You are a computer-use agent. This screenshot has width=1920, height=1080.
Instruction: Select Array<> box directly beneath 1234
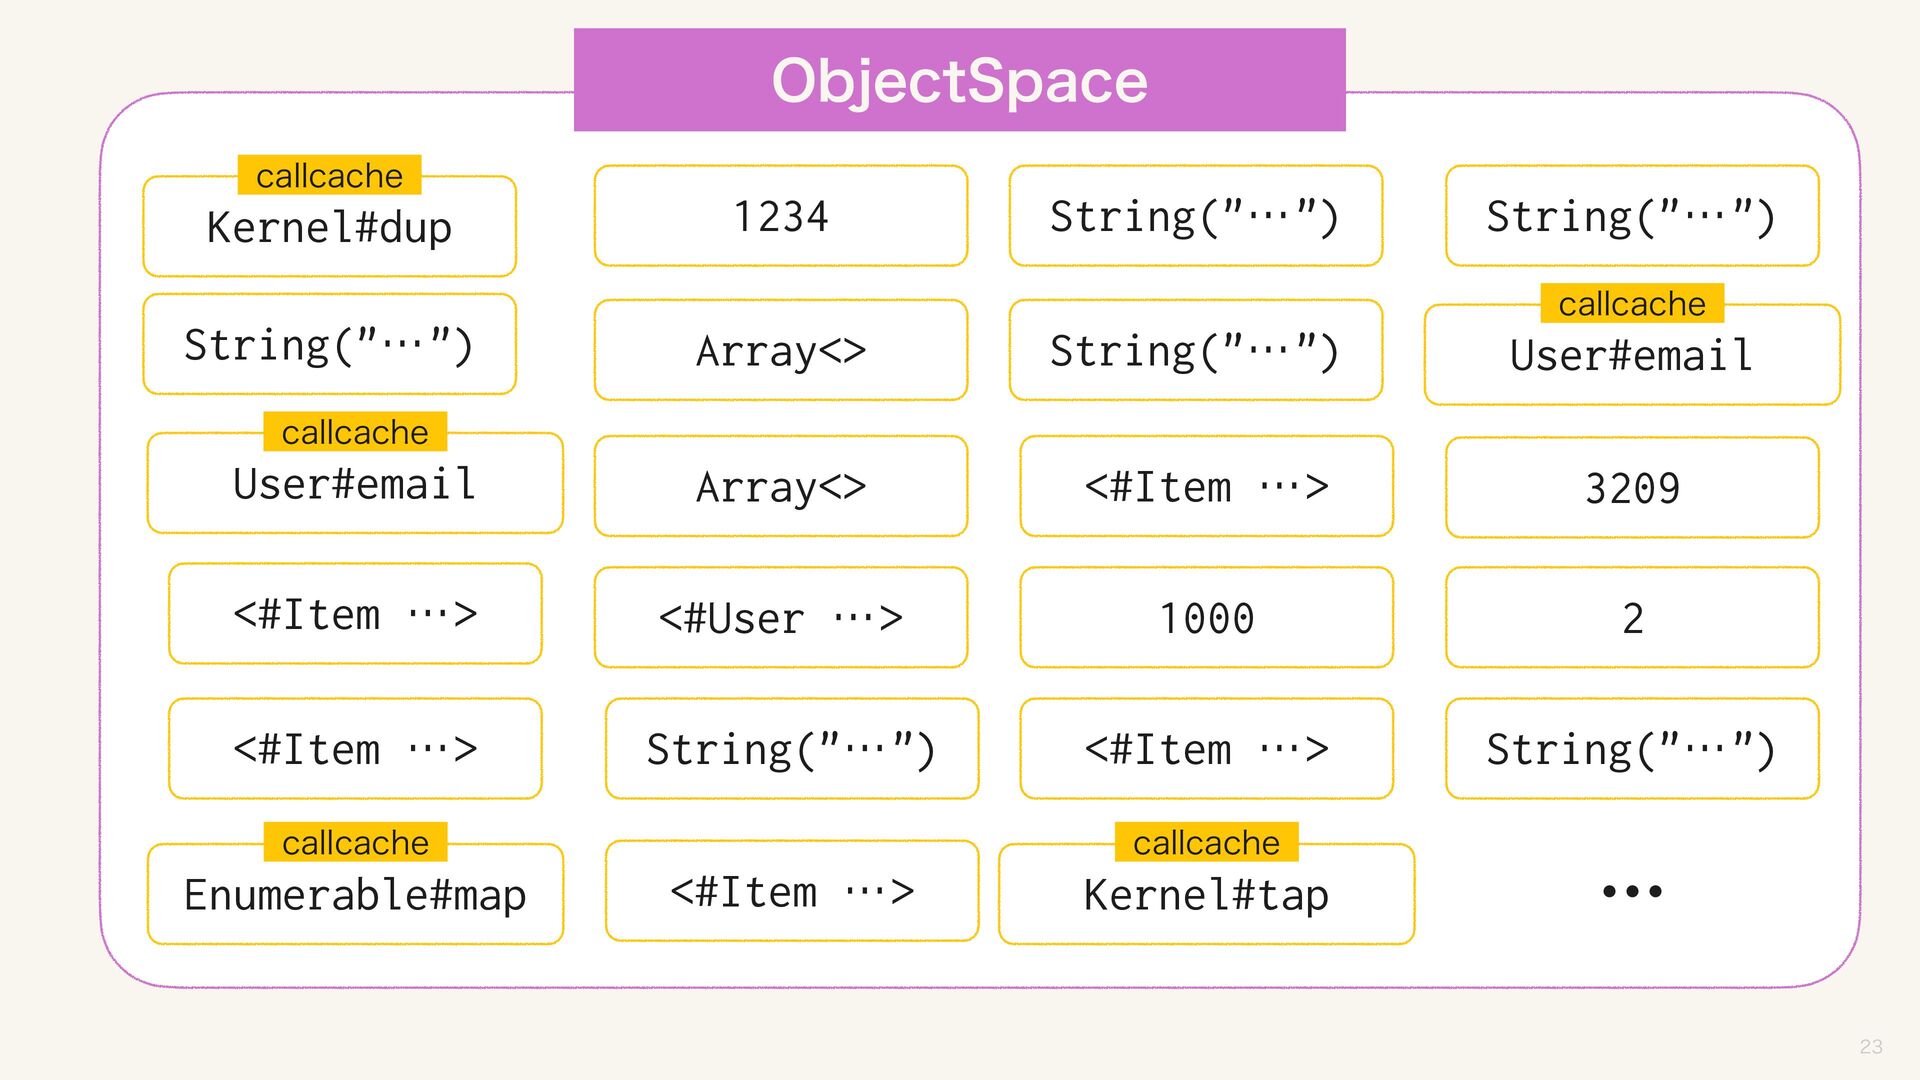(x=781, y=350)
